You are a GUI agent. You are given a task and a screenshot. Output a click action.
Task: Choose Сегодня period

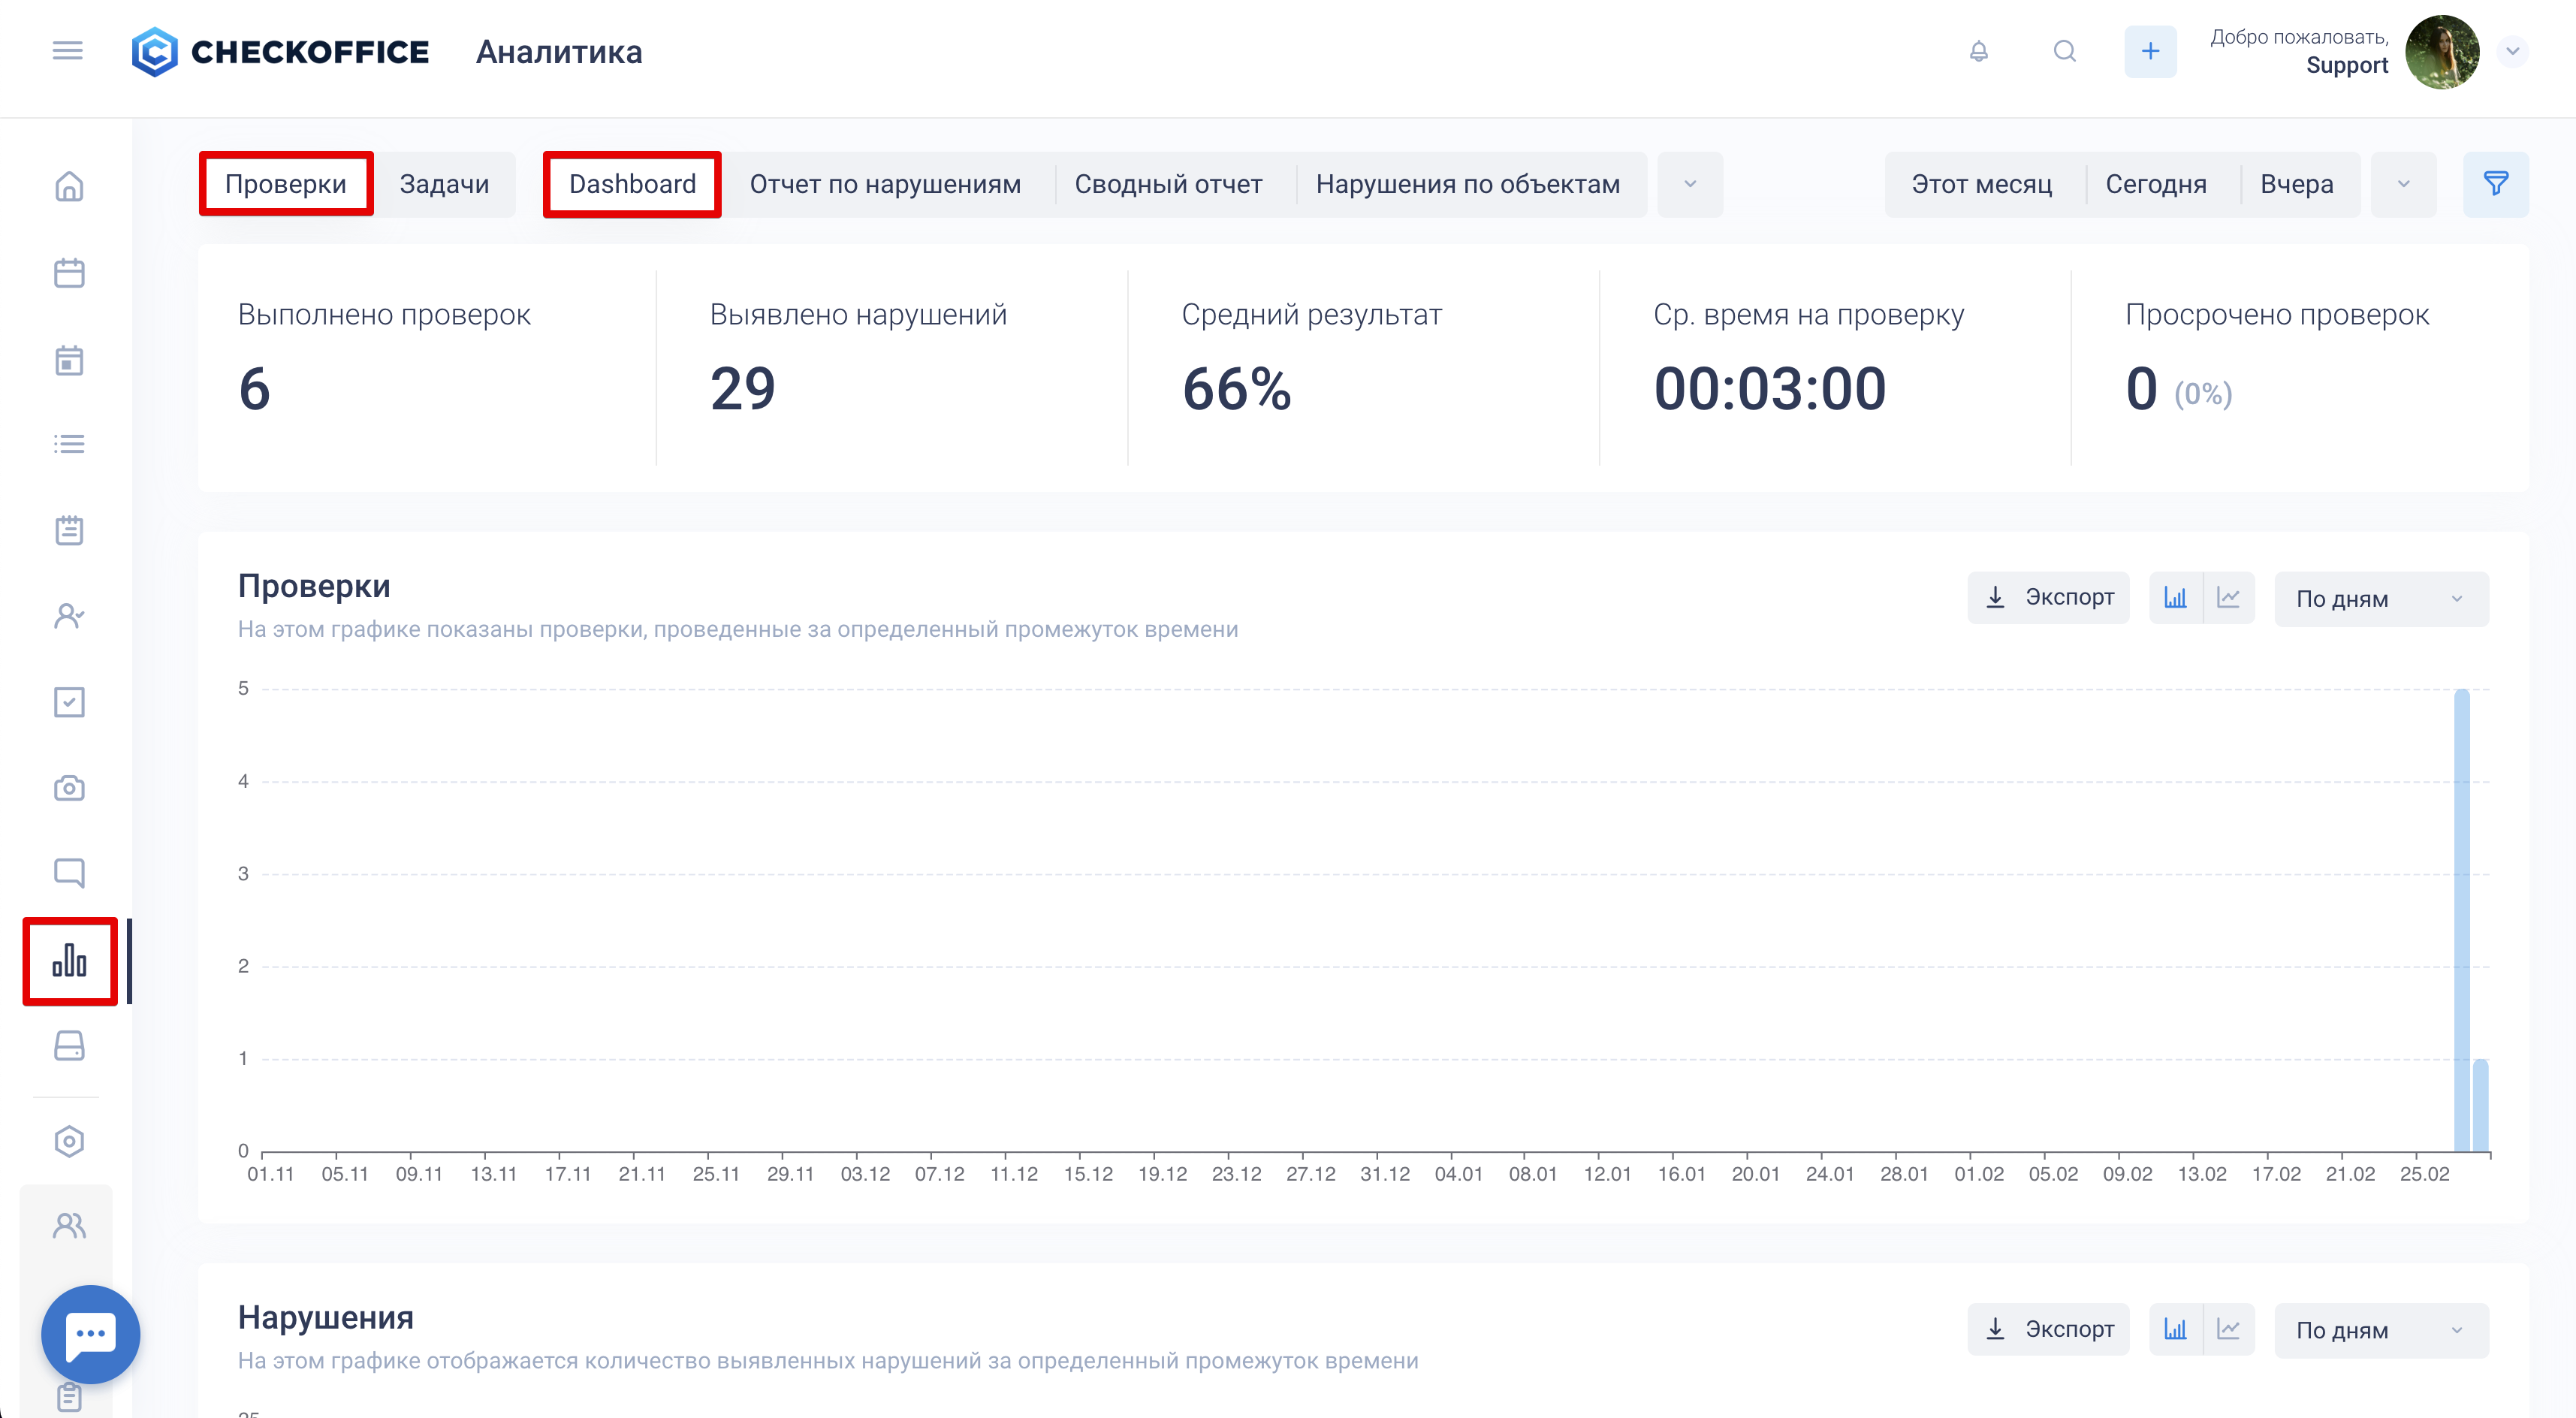click(2156, 184)
